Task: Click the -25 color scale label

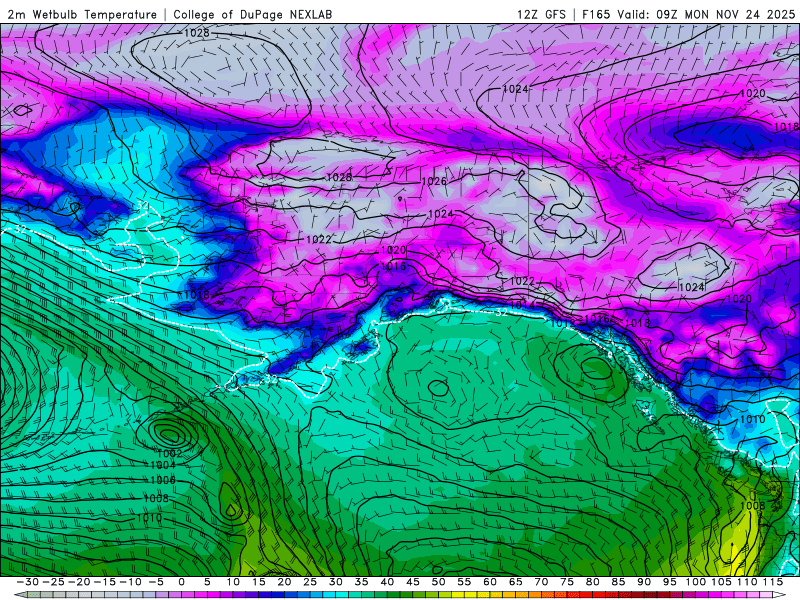Action: click(x=54, y=582)
